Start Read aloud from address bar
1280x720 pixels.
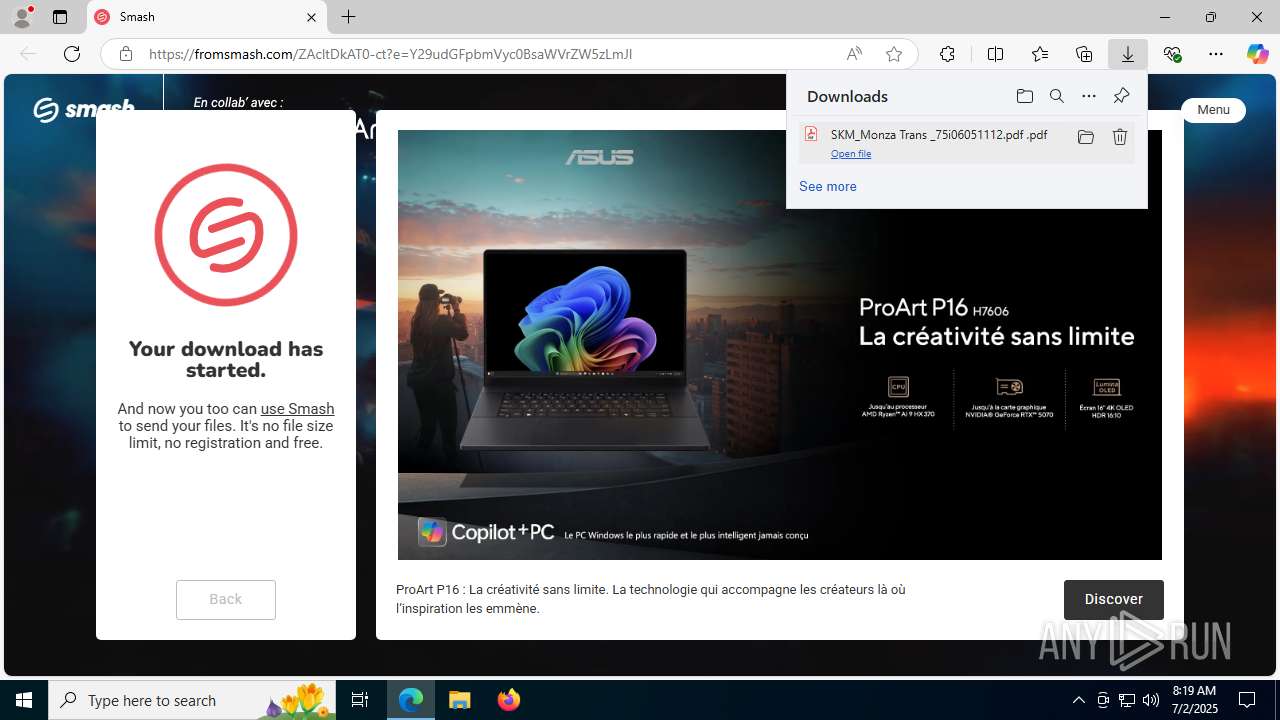click(x=854, y=54)
